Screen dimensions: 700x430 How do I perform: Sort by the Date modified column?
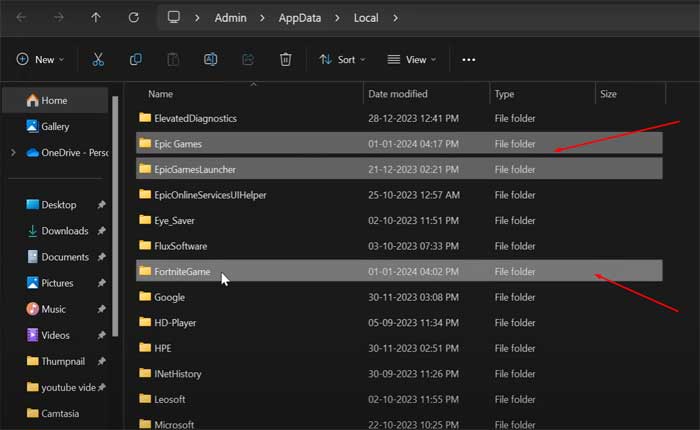point(397,94)
